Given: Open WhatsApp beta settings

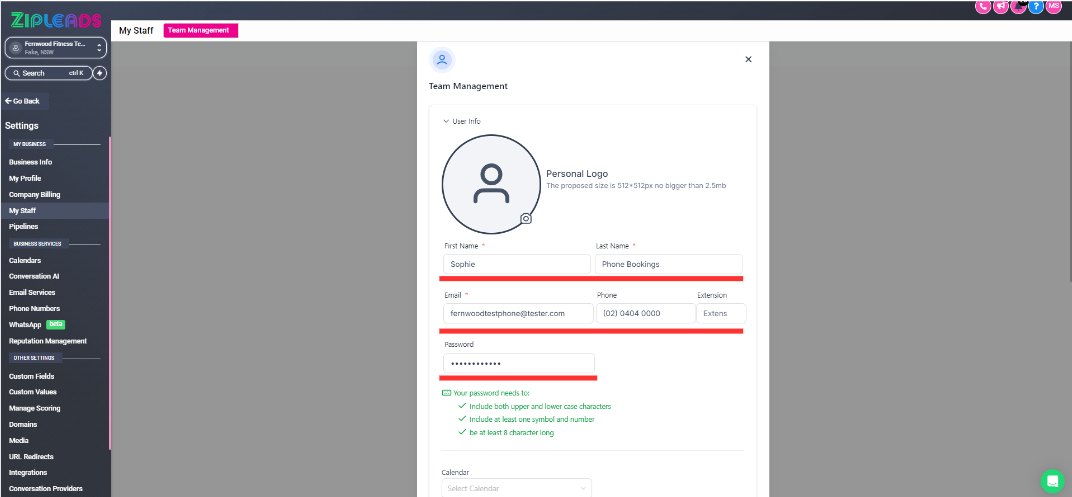Looking at the screenshot, I should tap(37, 325).
